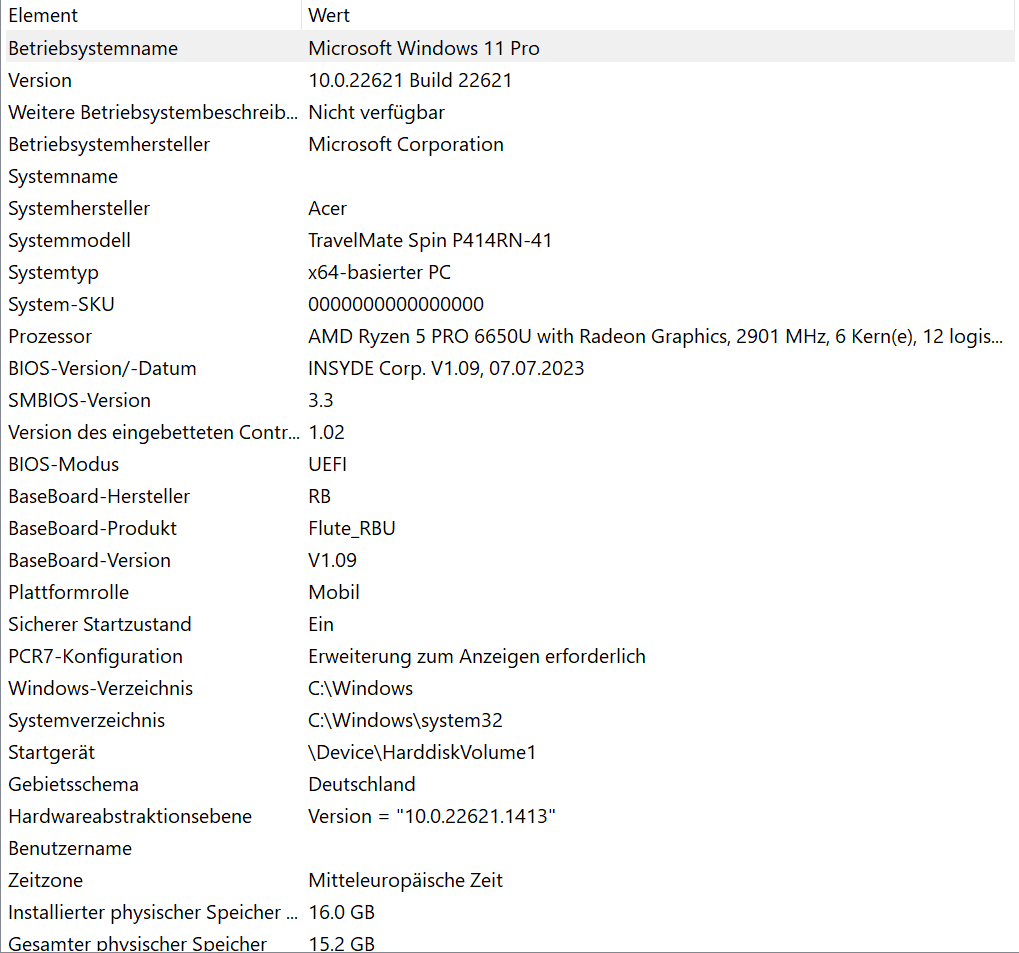
Task: Select the BaseBoard-Hersteller row
Action: click(x=510, y=497)
